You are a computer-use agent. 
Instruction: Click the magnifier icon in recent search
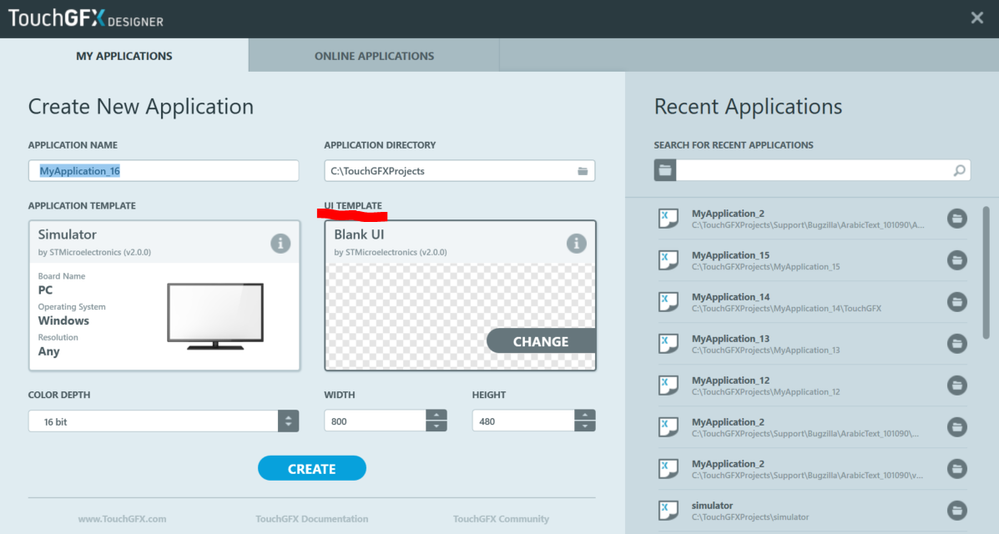point(959,170)
